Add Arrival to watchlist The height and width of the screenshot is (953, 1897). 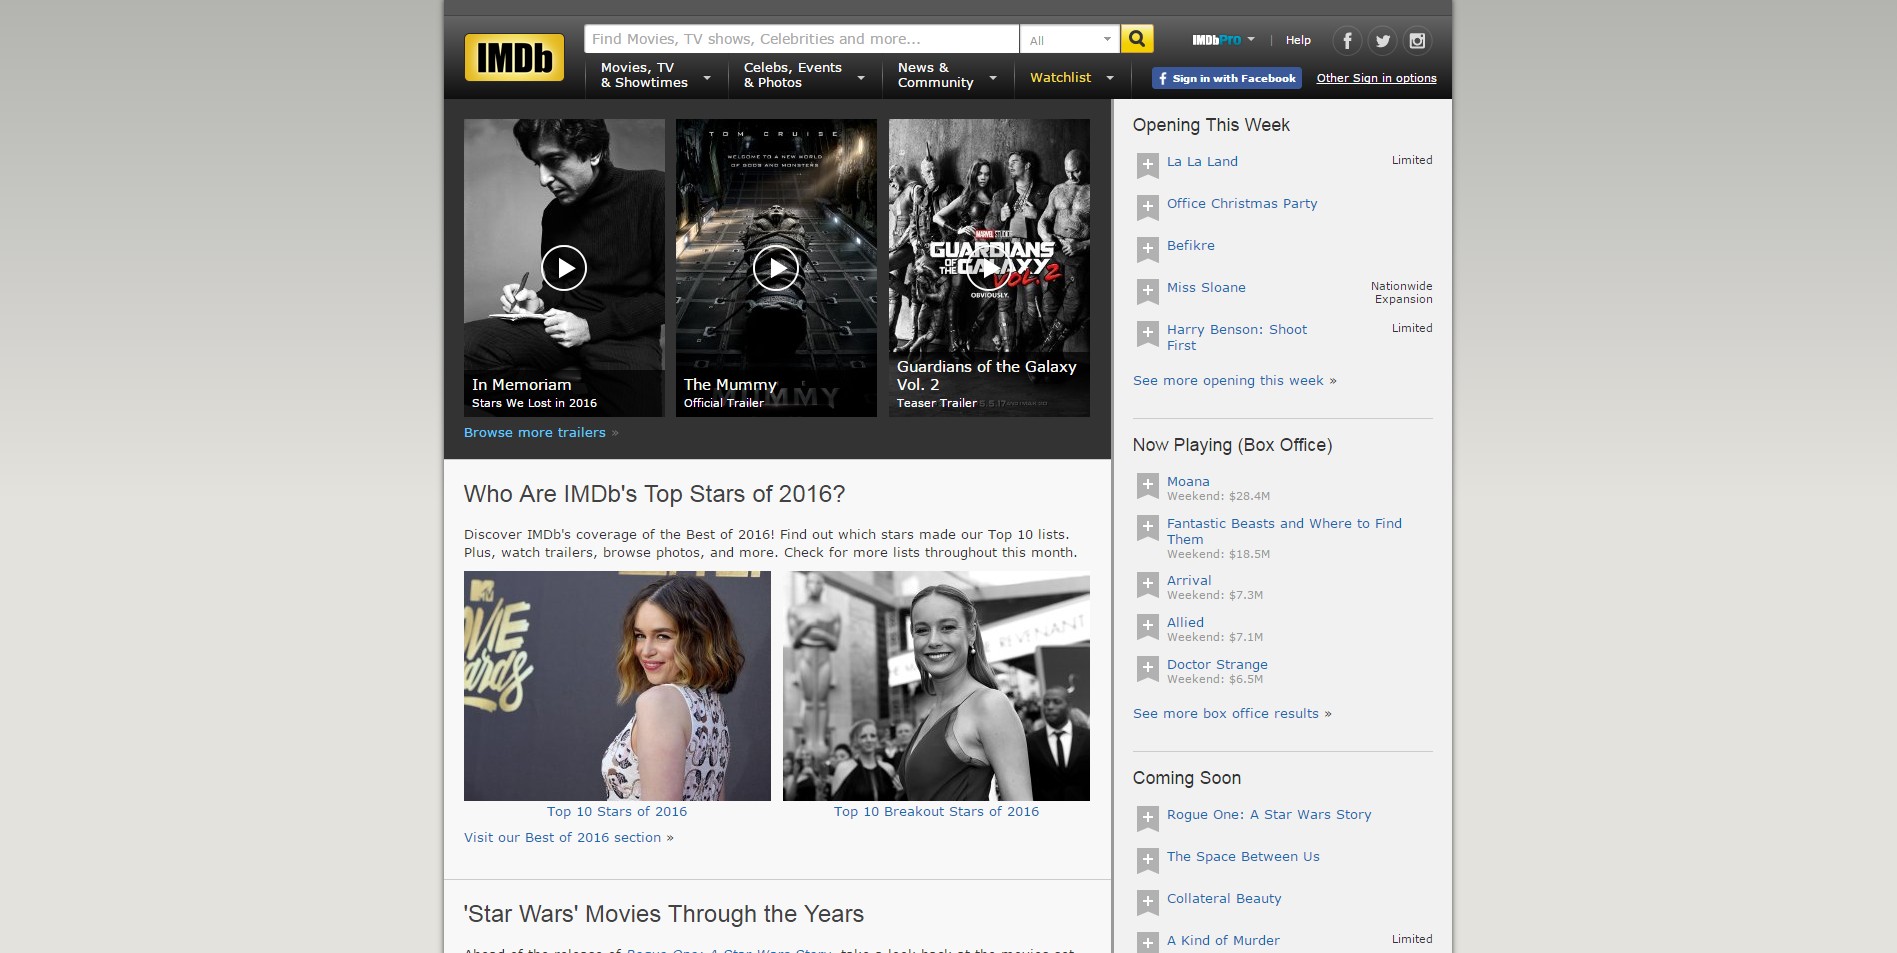point(1148,584)
